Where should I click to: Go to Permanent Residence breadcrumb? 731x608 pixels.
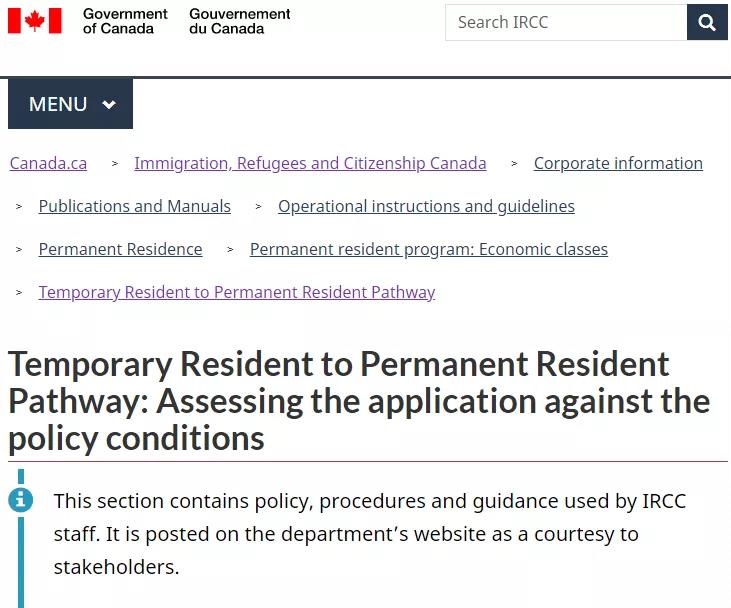click(120, 249)
